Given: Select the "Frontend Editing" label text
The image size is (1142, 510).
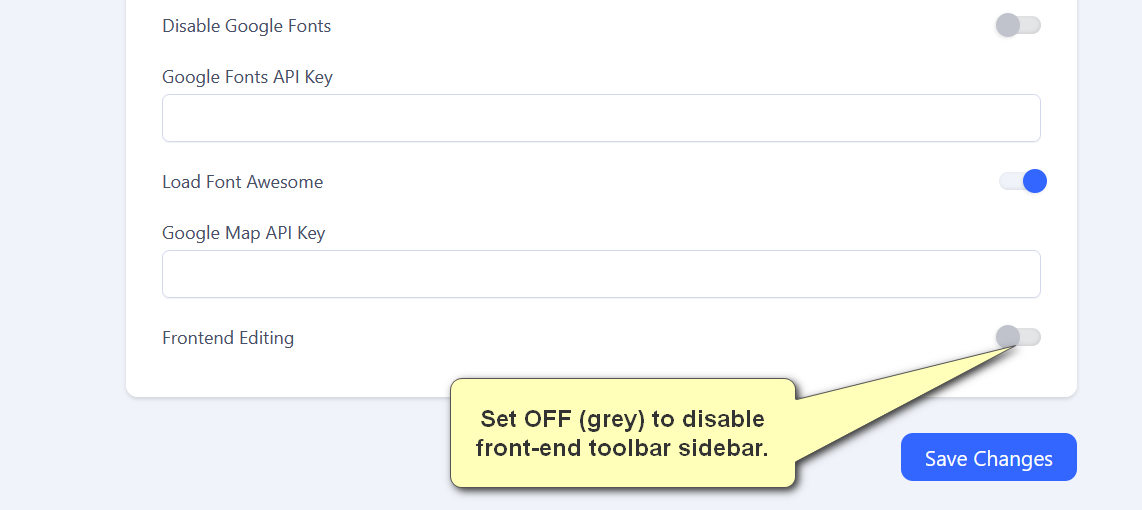Looking at the screenshot, I should click(x=228, y=338).
